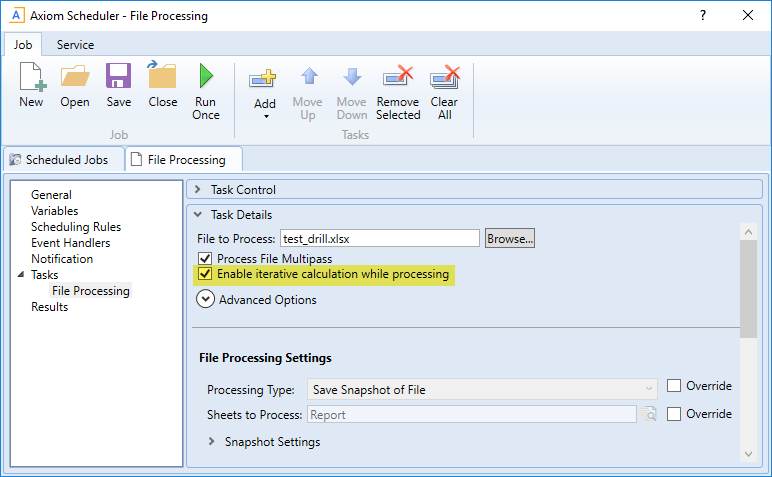772x477 pixels.
Task: Click the lookup icon beside Sheets to Process
Action: click(650, 415)
